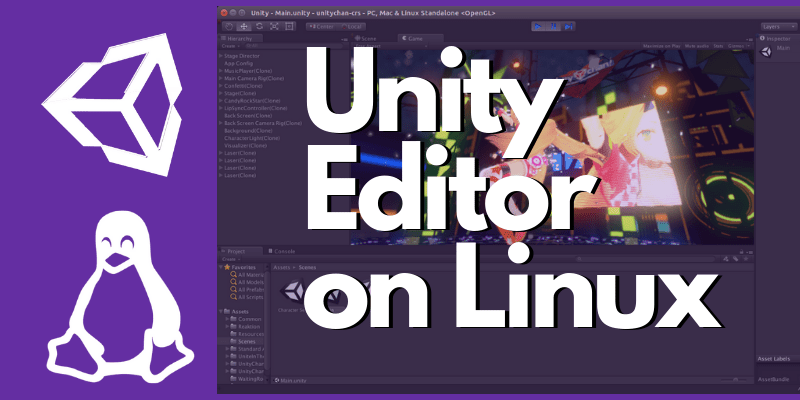Expand CandyRockStar(Clone) object
The width and height of the screenshot is (800, 400).
pyautogui.click(x=221, y=101)
